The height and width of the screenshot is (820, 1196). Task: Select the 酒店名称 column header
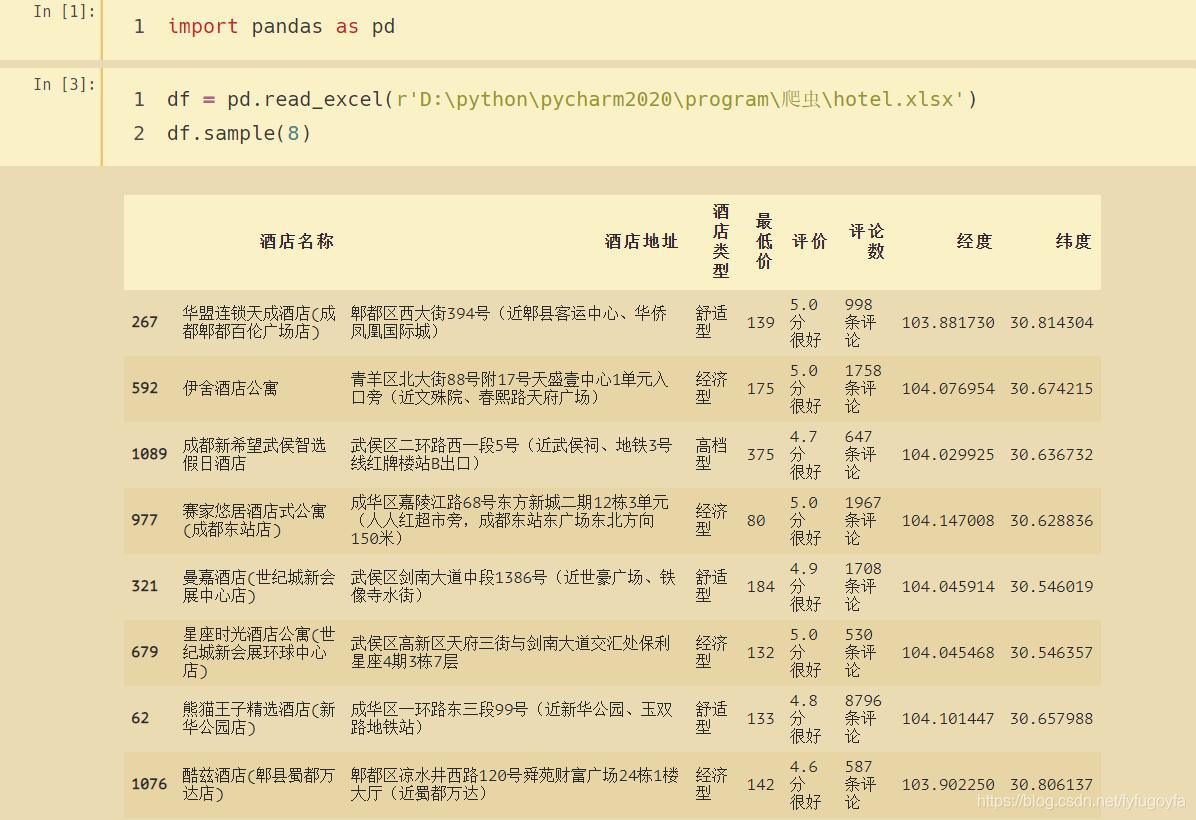point(296,242)
